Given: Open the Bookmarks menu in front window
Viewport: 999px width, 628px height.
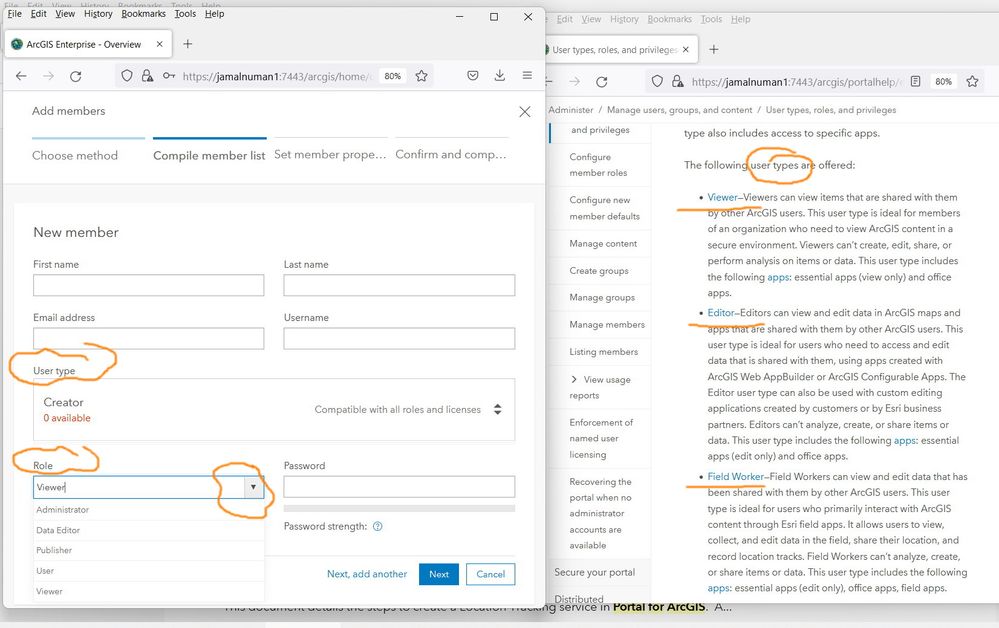Looking at the screenshot, I should pos(143,13).
